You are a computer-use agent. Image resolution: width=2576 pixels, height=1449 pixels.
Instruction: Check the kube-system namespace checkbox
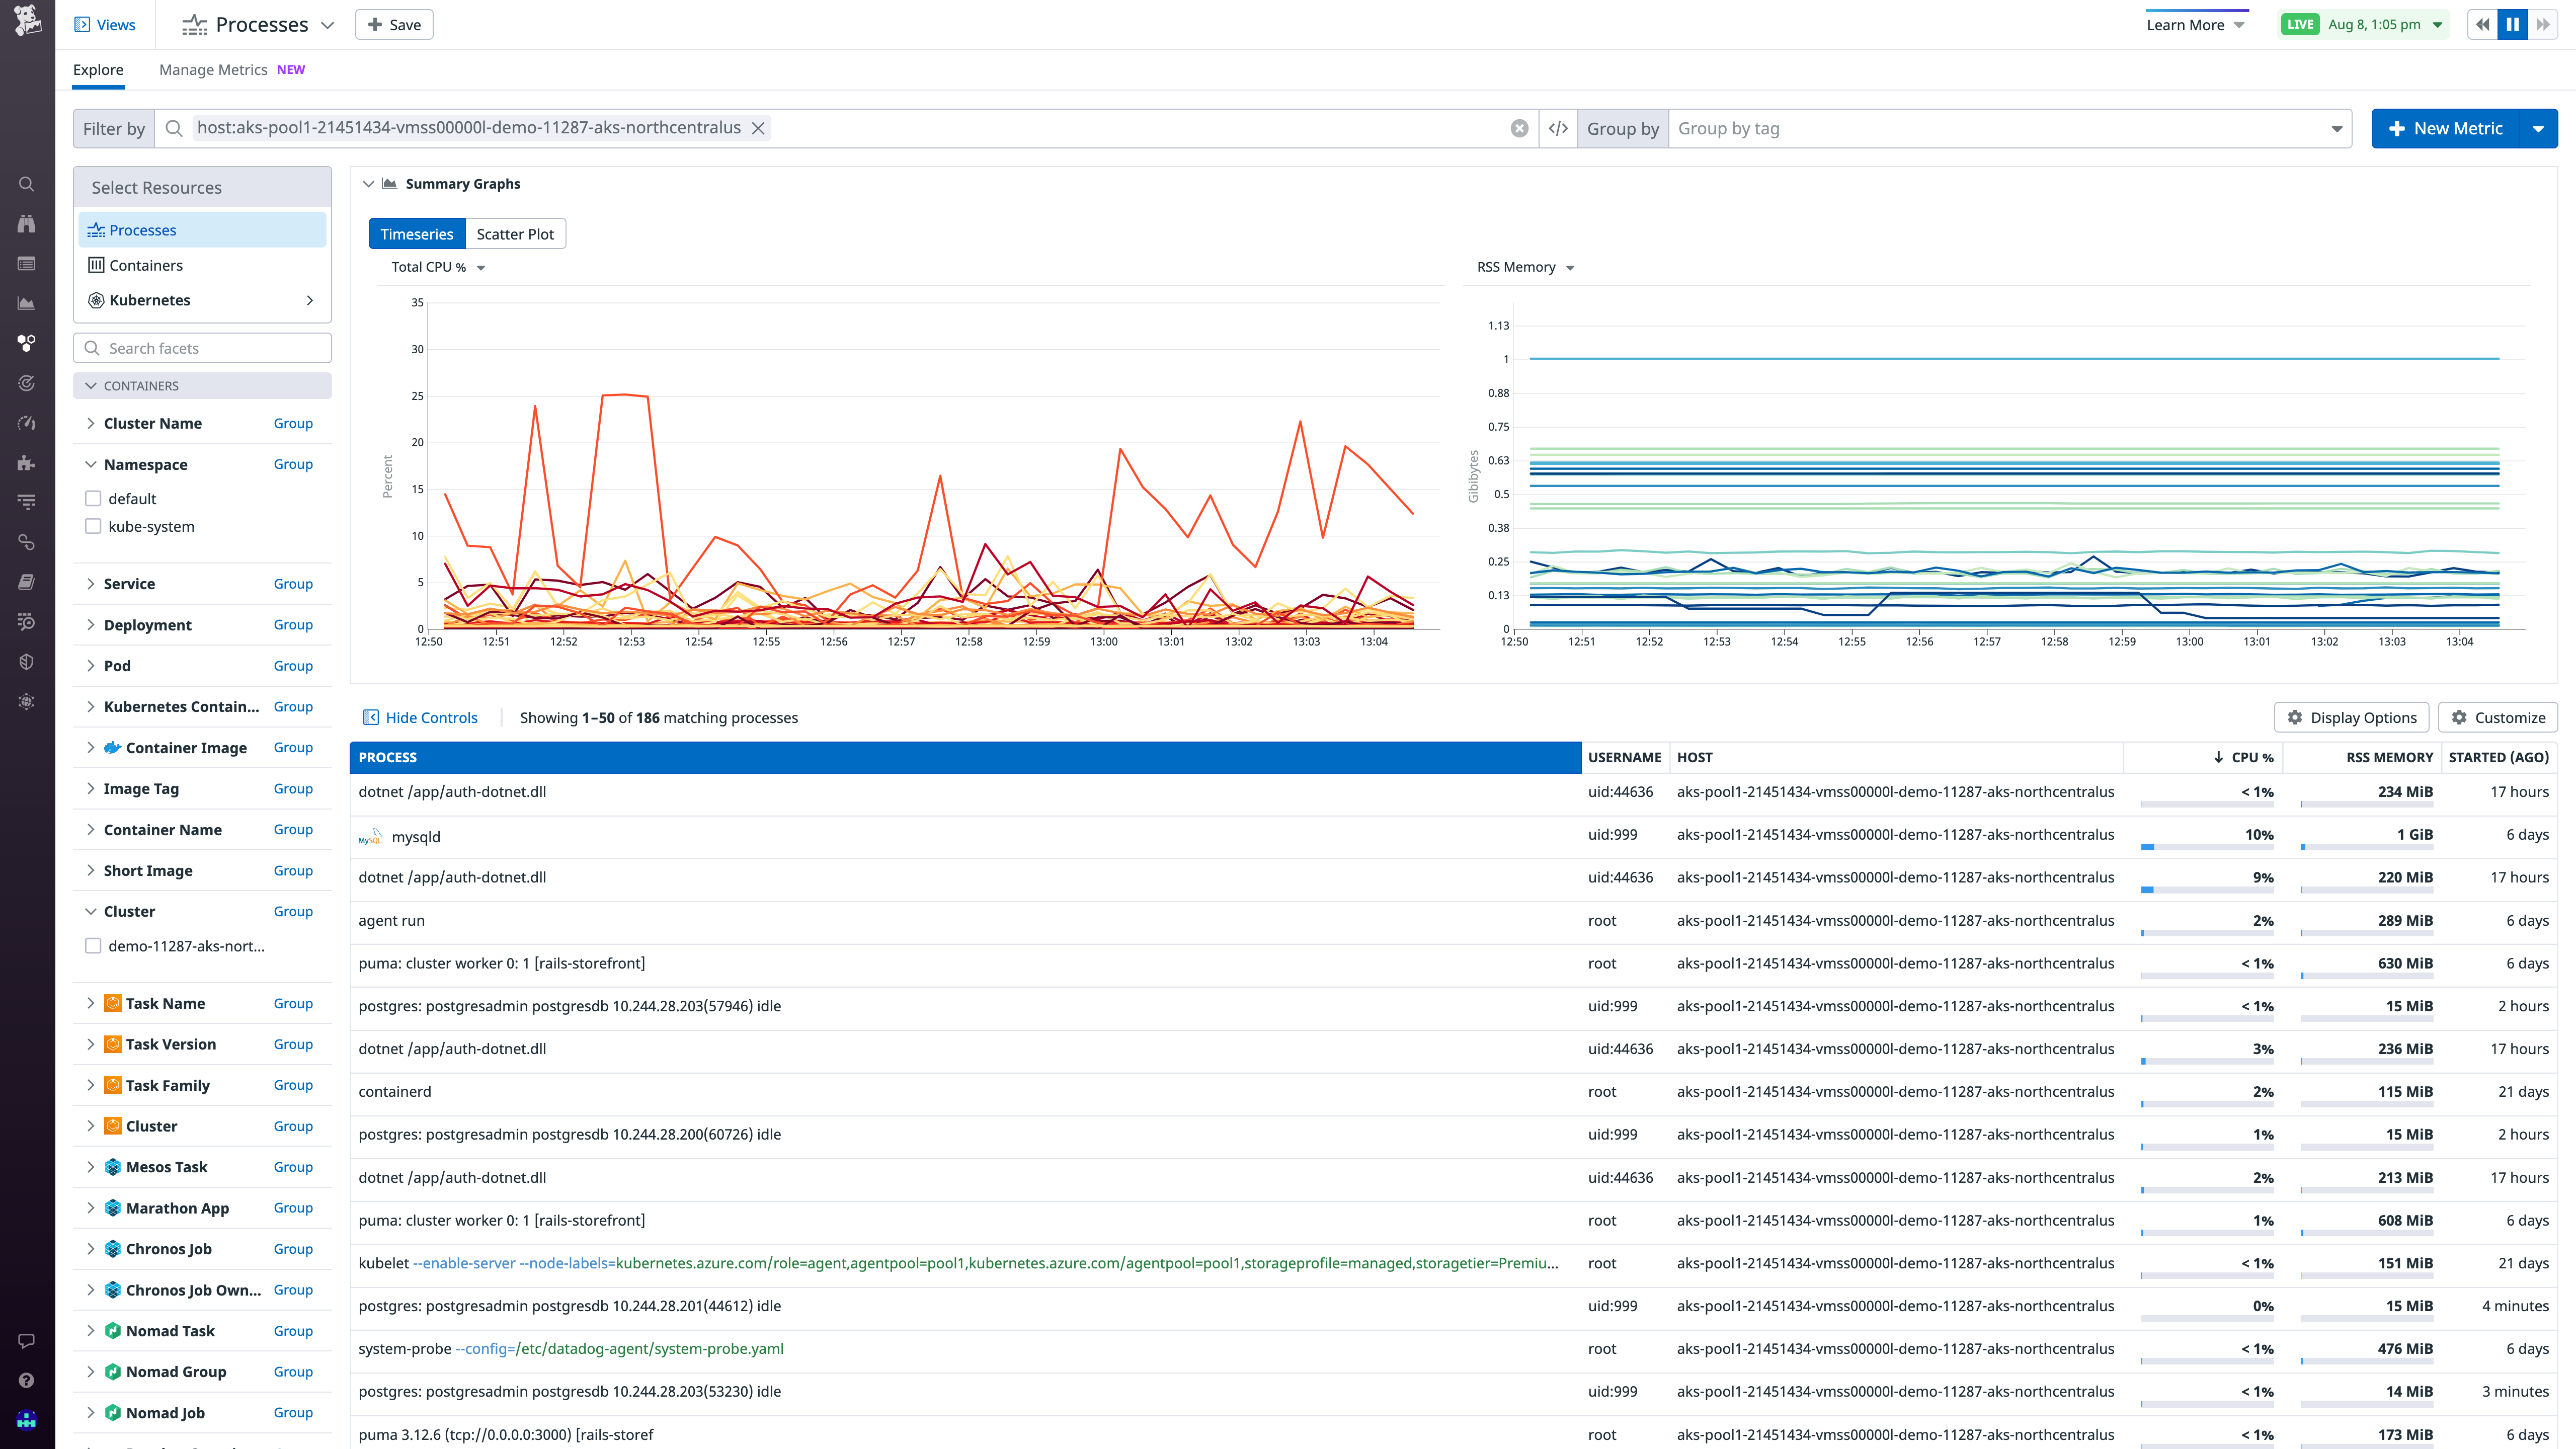(x=93, y=526)
